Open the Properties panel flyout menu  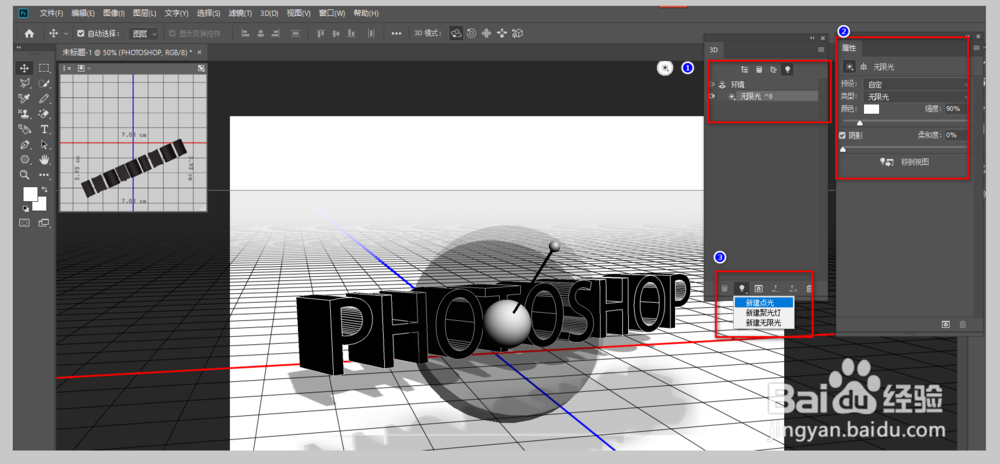click(x=976, y=47)
